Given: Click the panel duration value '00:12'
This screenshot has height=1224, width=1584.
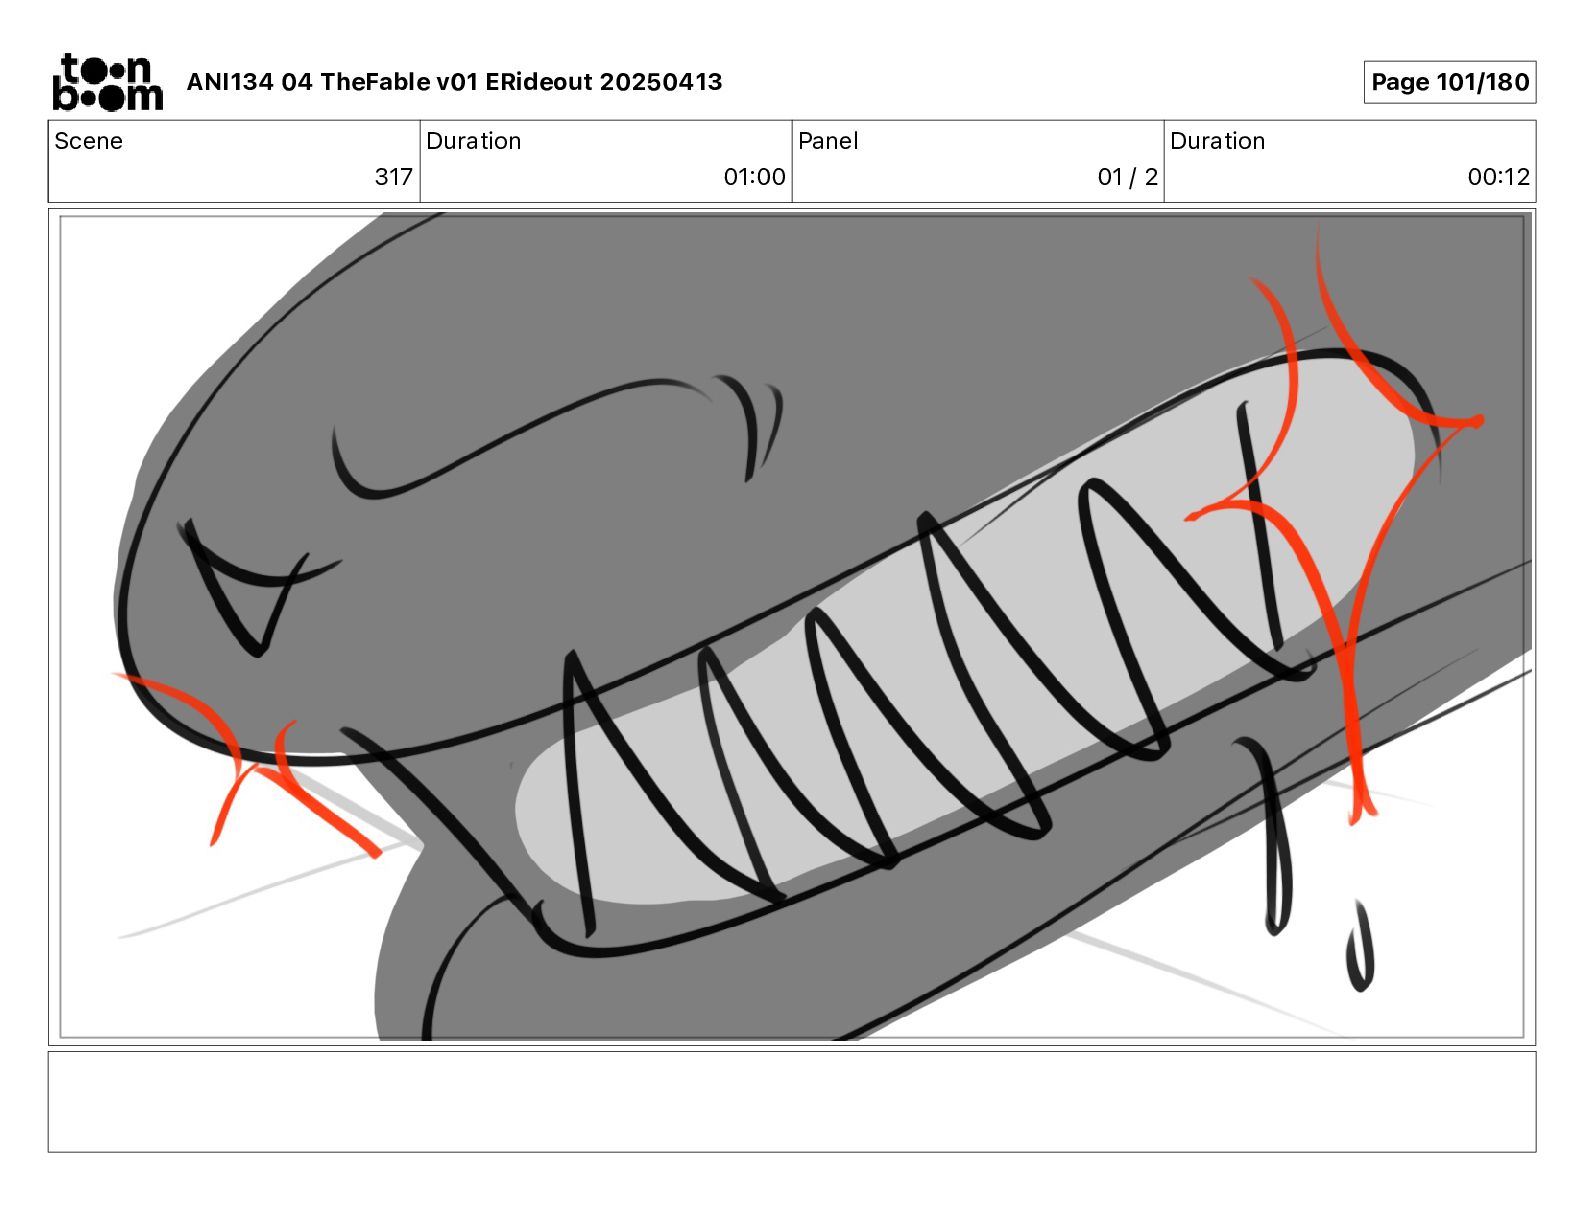Looking at the screenshot, I should [x=1498, y=177].
